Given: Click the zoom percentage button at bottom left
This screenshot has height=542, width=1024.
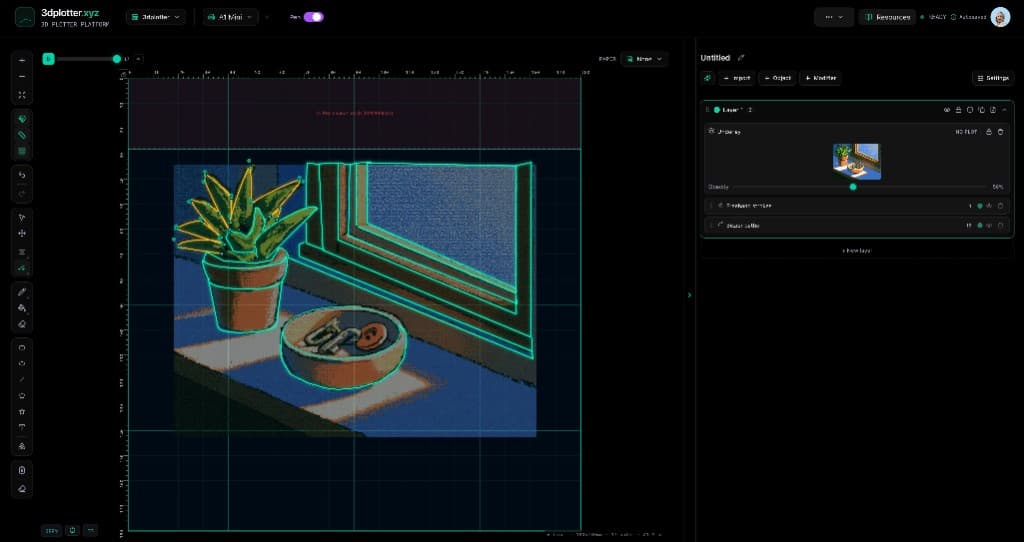Looking at the screenshot, I should 51,530.
